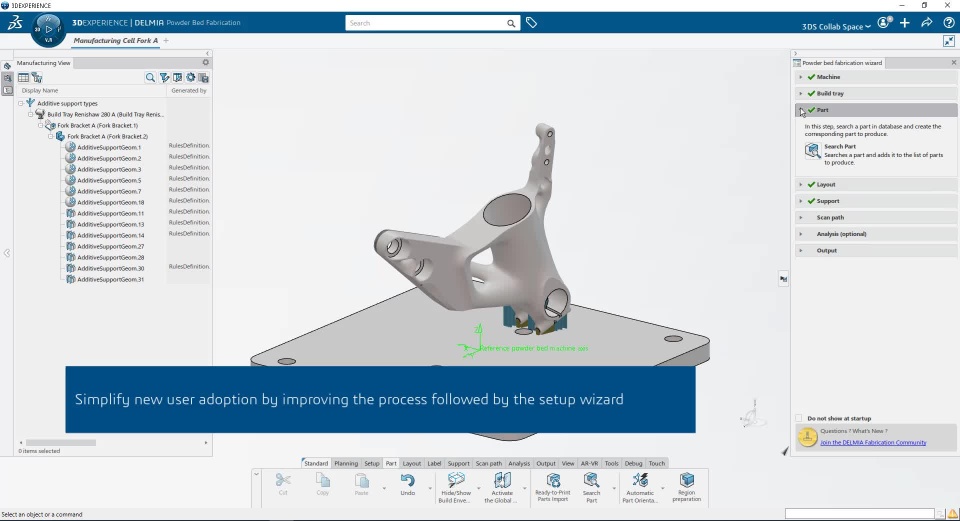Click the table view icon in Manufacturing View

tap(23, 78)
